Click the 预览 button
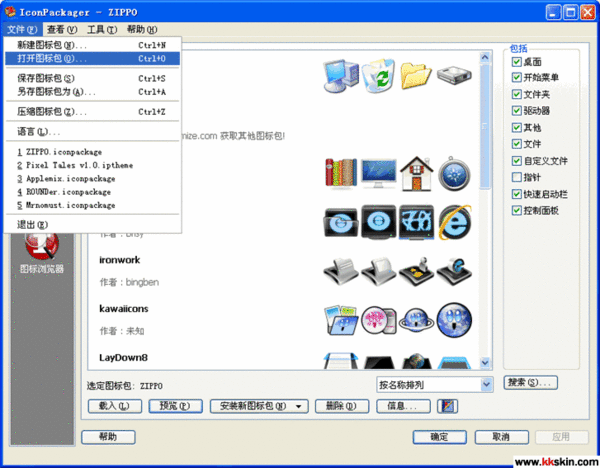Screen dimensions: 600x468 [x=175, y=406]
